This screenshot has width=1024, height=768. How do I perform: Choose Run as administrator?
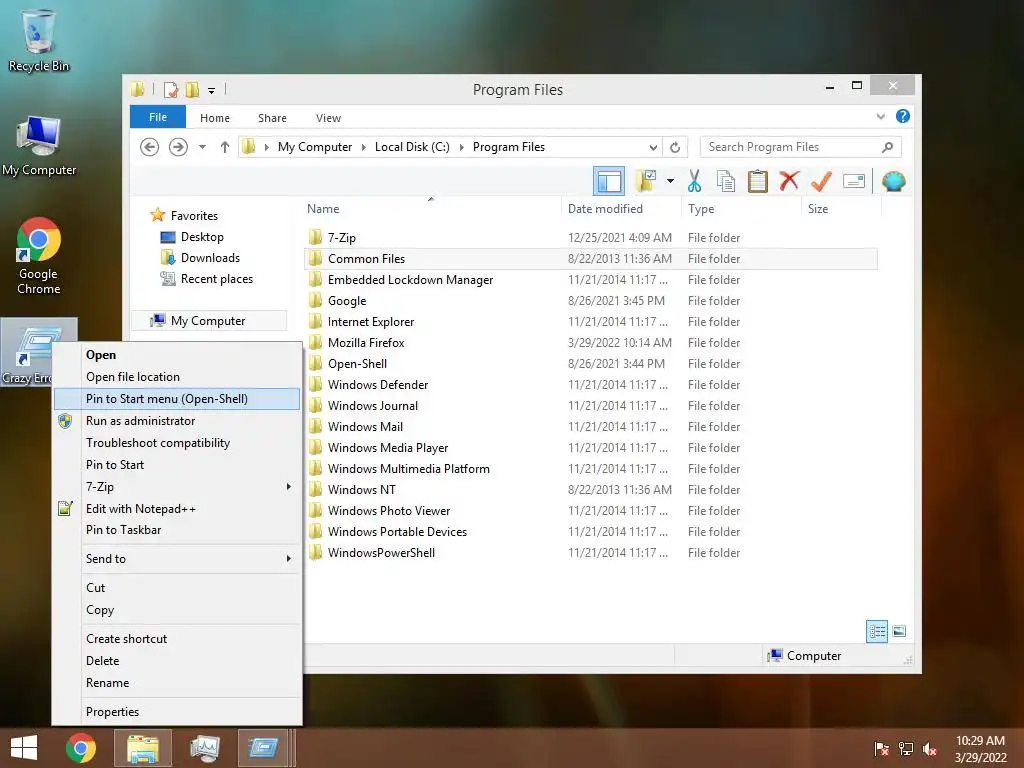point(177,421)
